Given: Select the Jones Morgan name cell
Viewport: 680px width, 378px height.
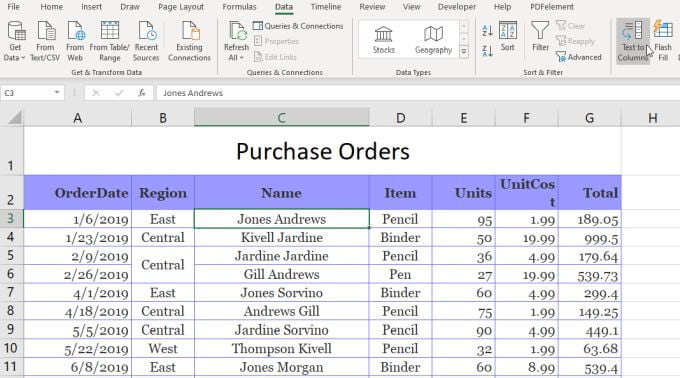Looking at the screenshot, I should tap(281, 367).
